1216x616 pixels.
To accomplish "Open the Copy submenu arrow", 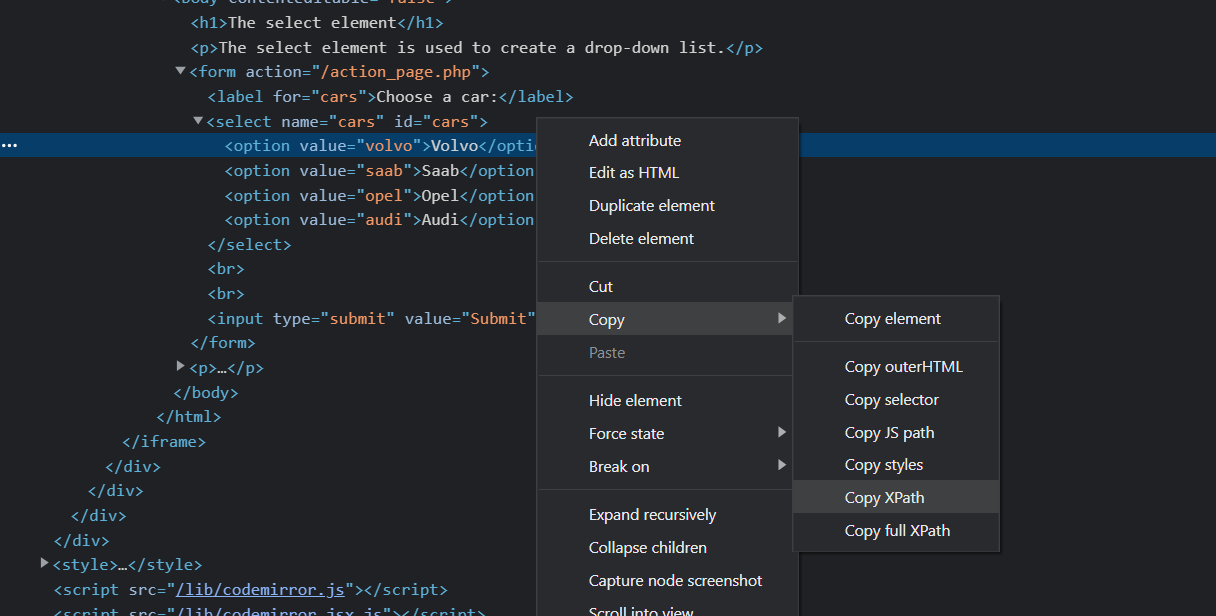I will point(782,319).
